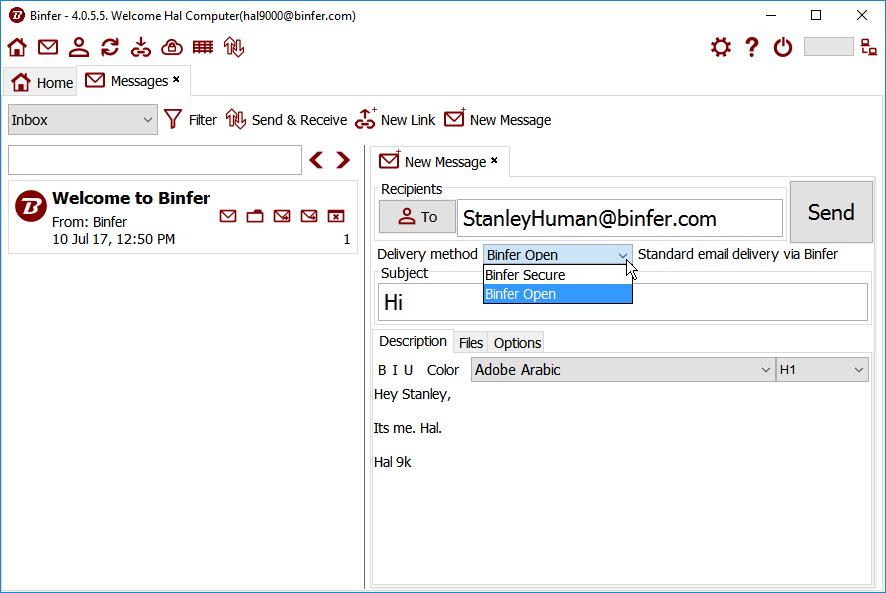This screenshot has width=886, height=593.
Task: Click Send & Receive in messages toolbar
Action: pos(286,119)
